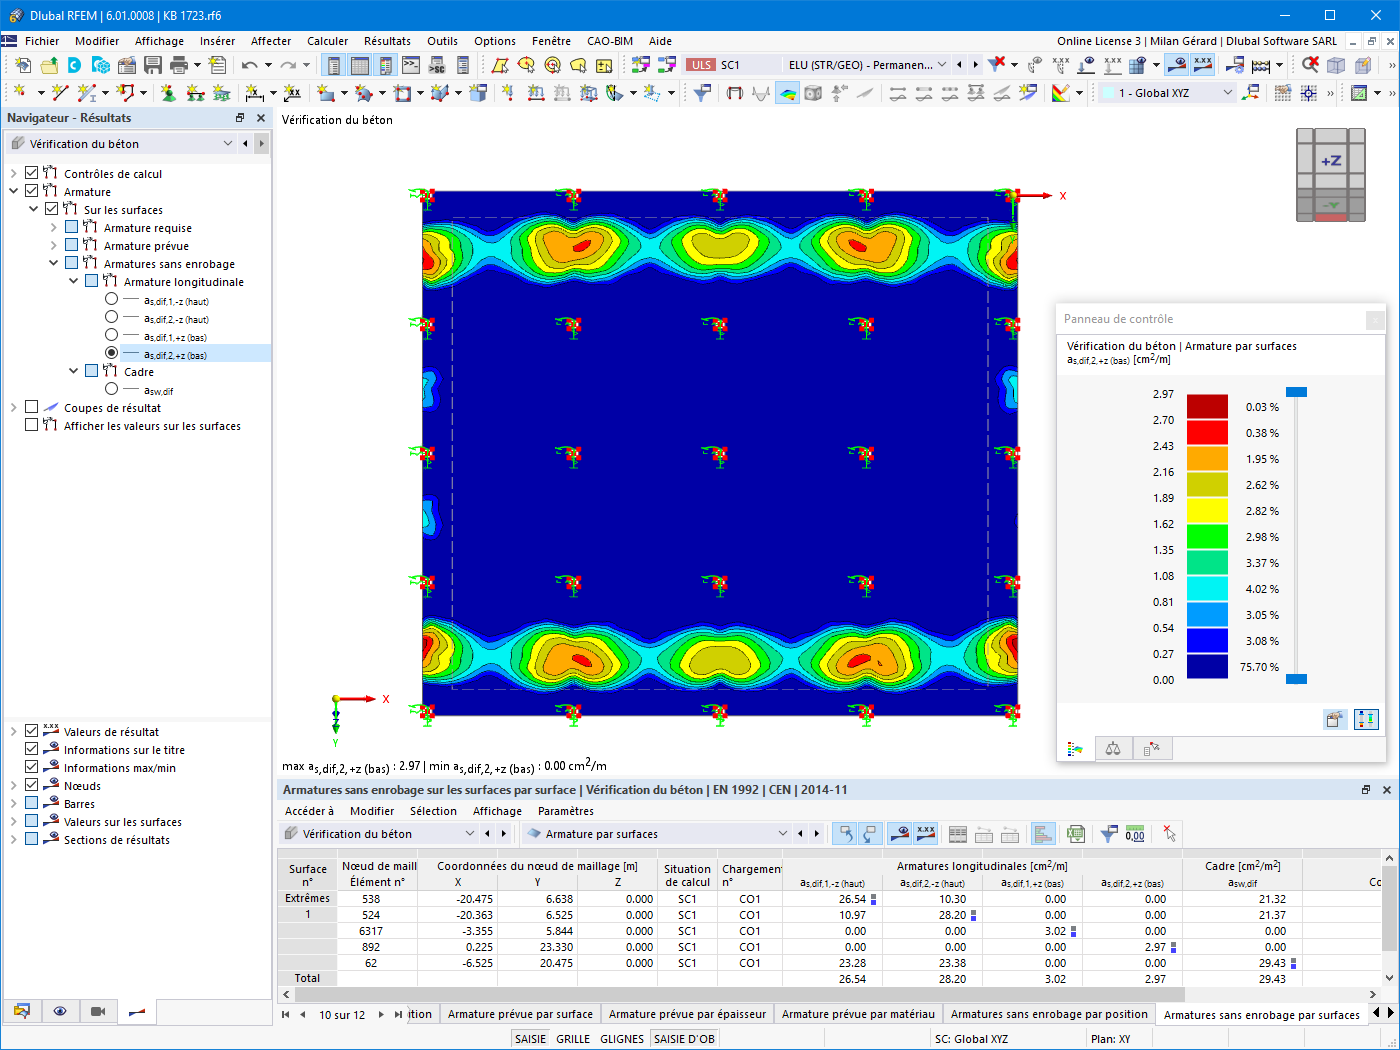Click the top handle of legend range slider
The width and height of the screenshot is (1400, 1050).
click(1296, 392)
